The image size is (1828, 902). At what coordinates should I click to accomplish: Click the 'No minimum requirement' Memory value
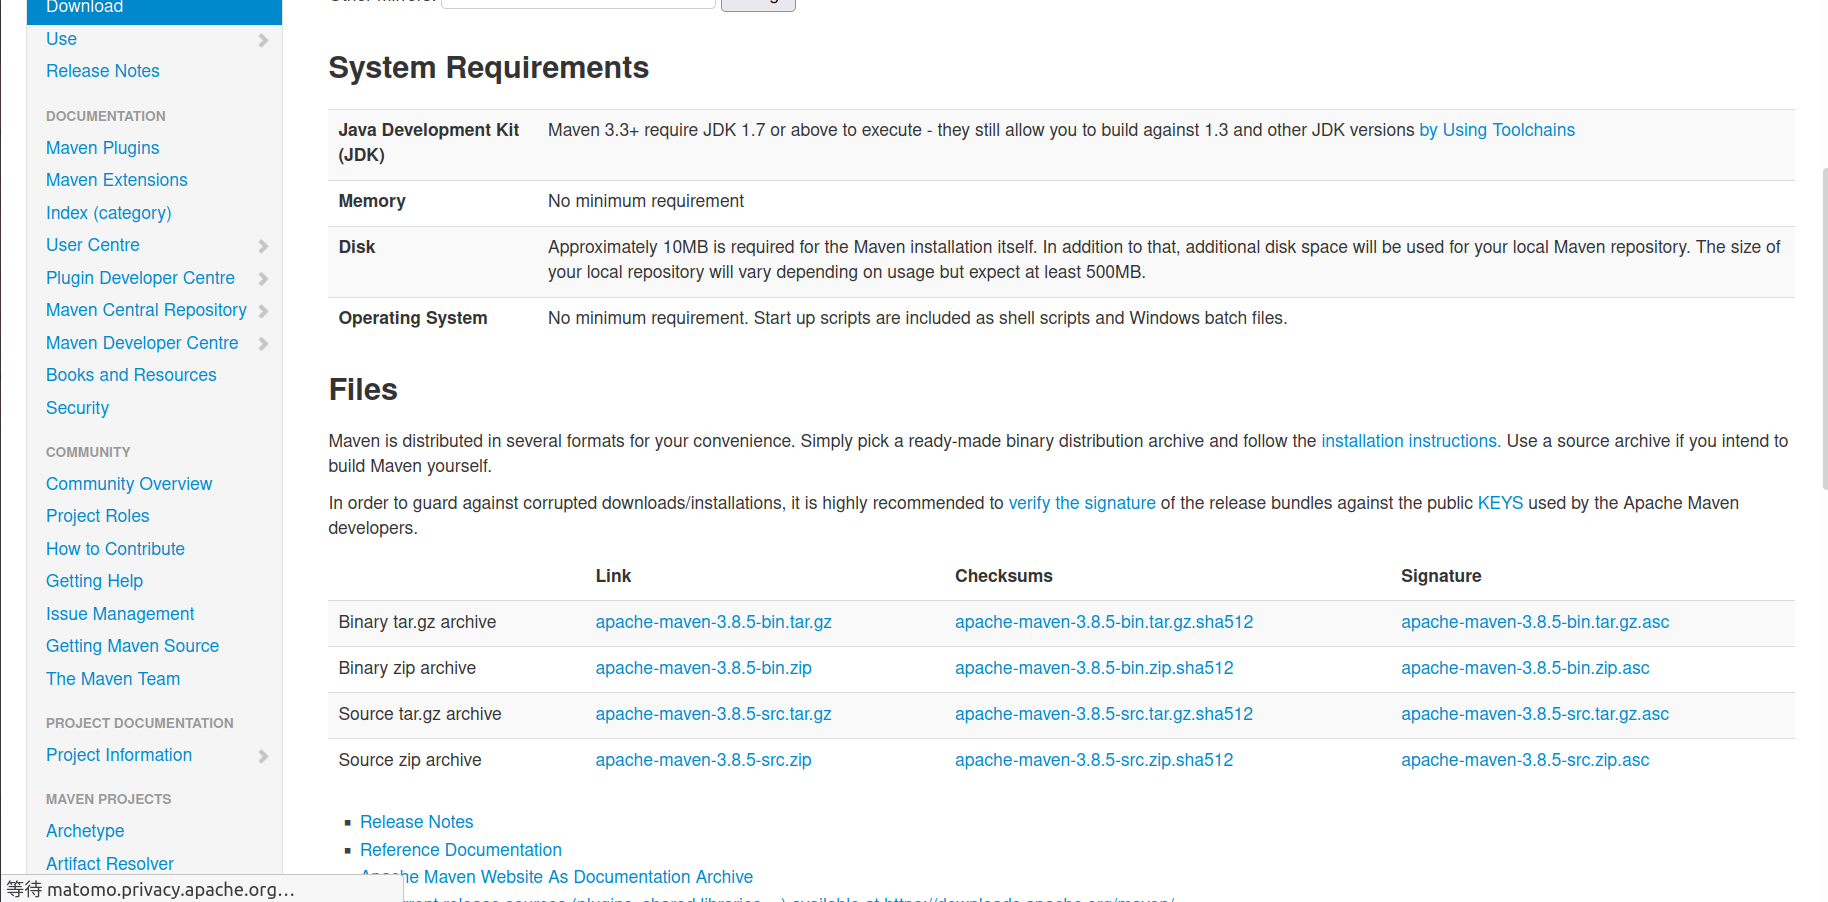pyautogui.click(x=646, y=201)
